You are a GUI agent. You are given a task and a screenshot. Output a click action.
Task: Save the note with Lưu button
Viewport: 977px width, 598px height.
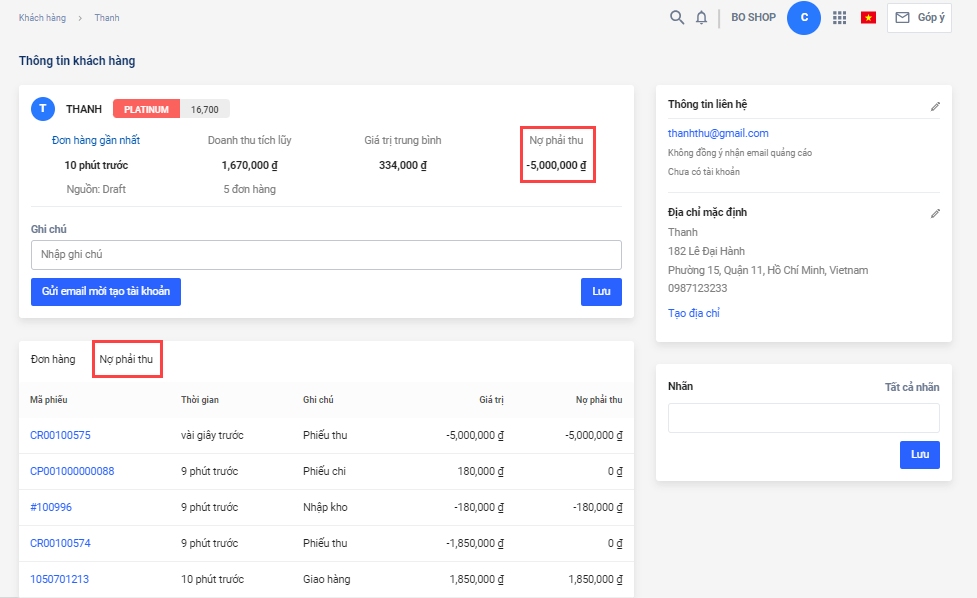pos(601,292)
